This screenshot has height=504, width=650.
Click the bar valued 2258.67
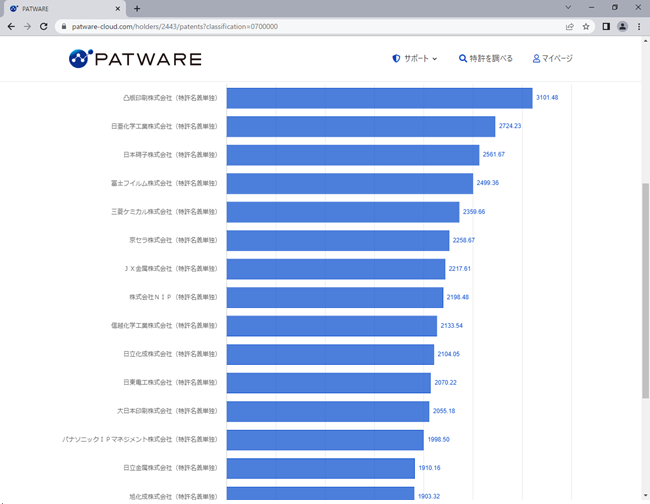pos(338,240)
